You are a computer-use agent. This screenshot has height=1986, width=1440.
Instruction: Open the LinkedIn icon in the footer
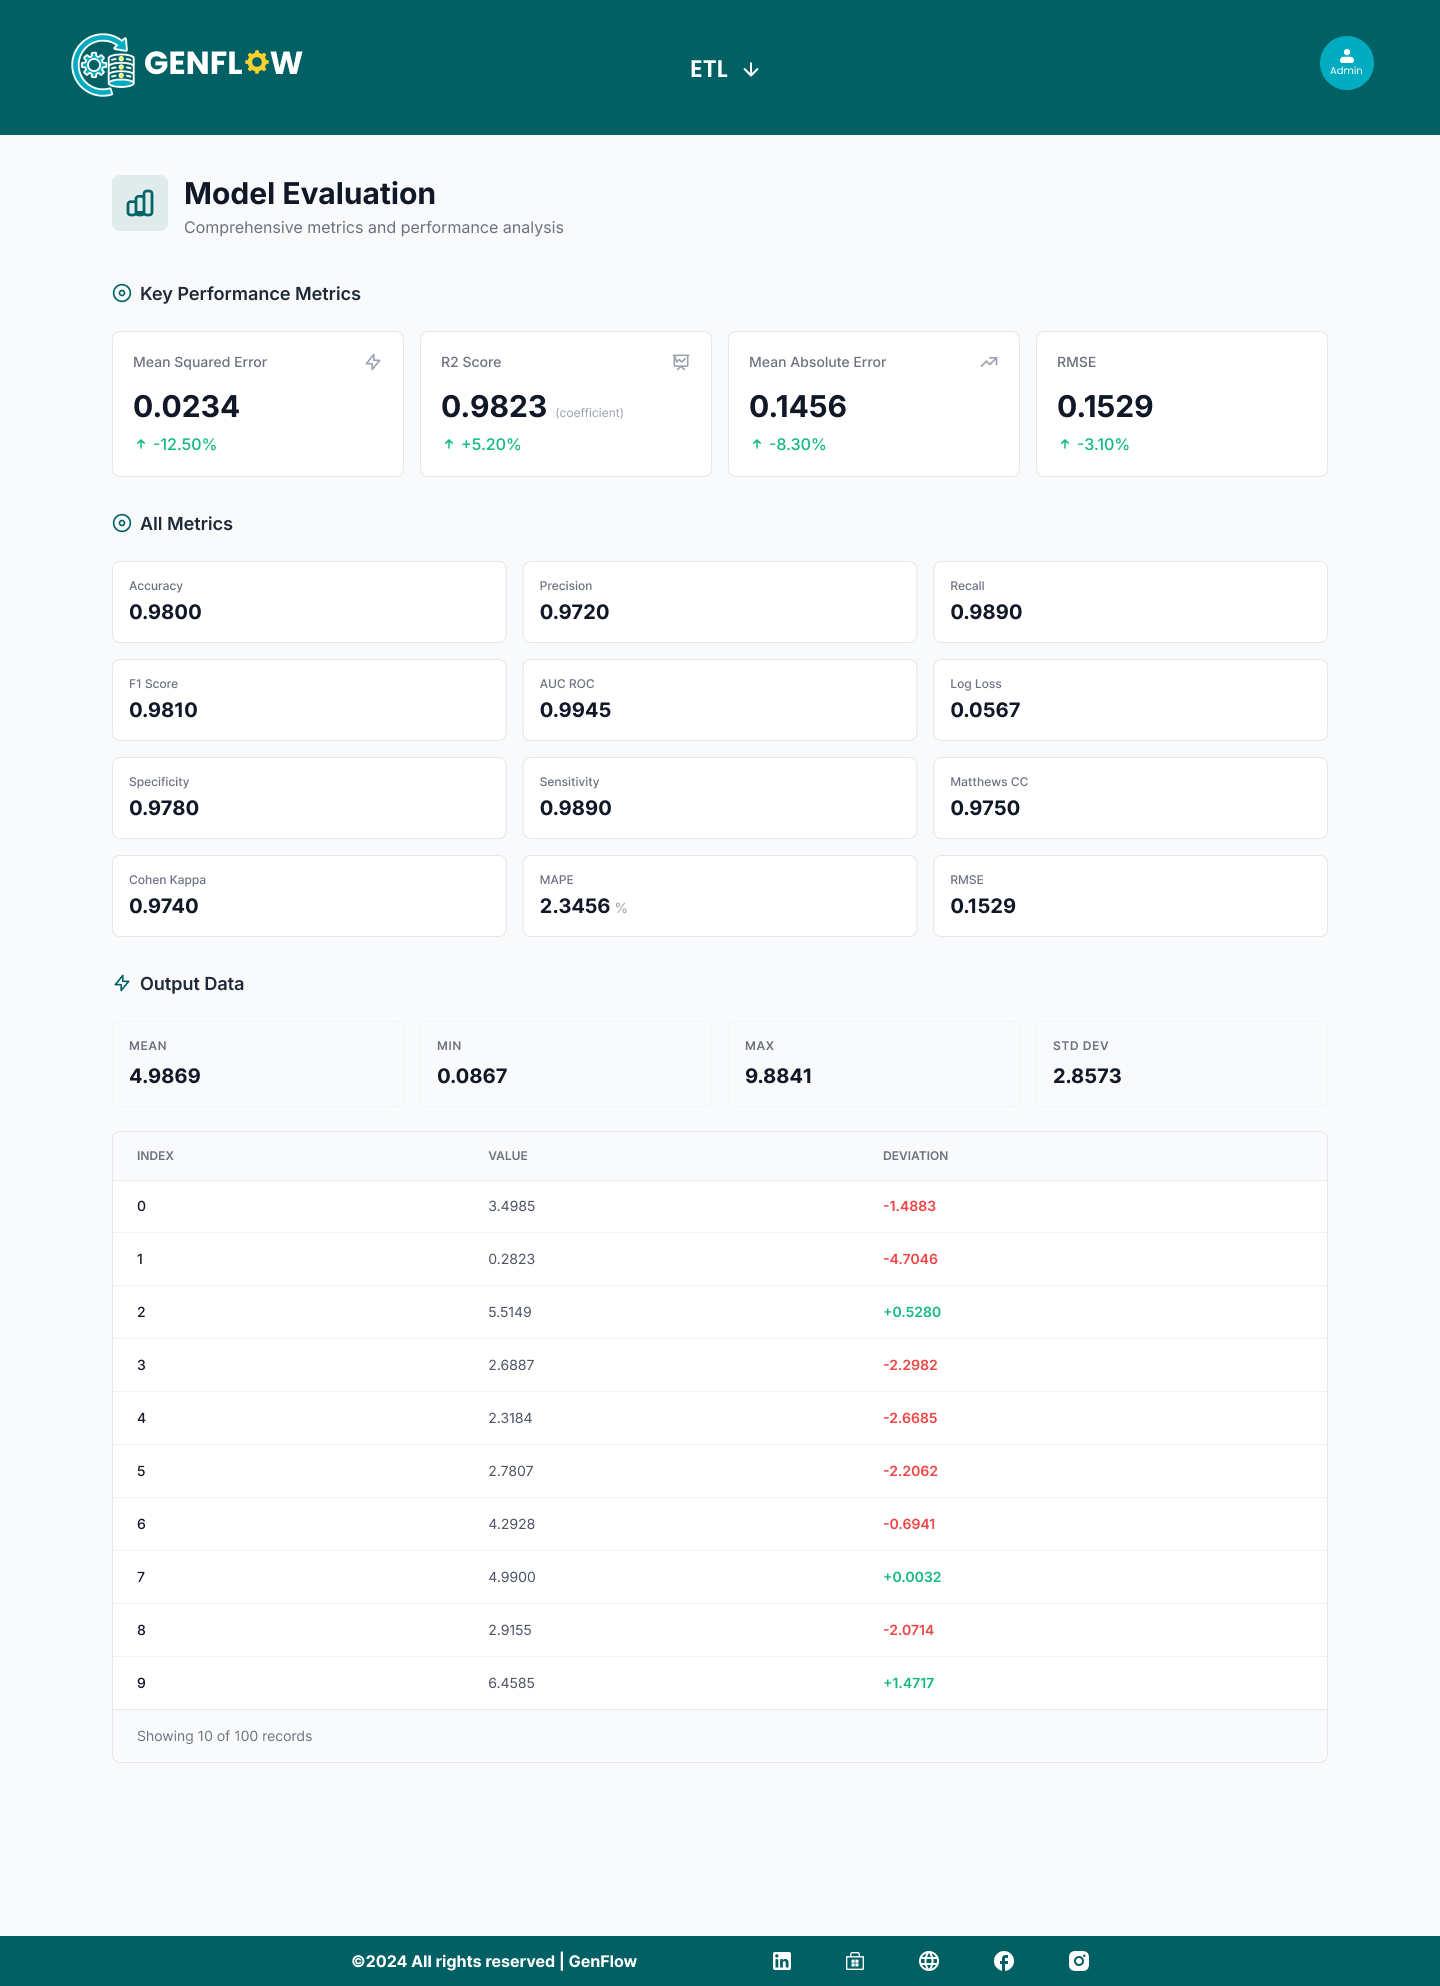(x=782, y=1961)
